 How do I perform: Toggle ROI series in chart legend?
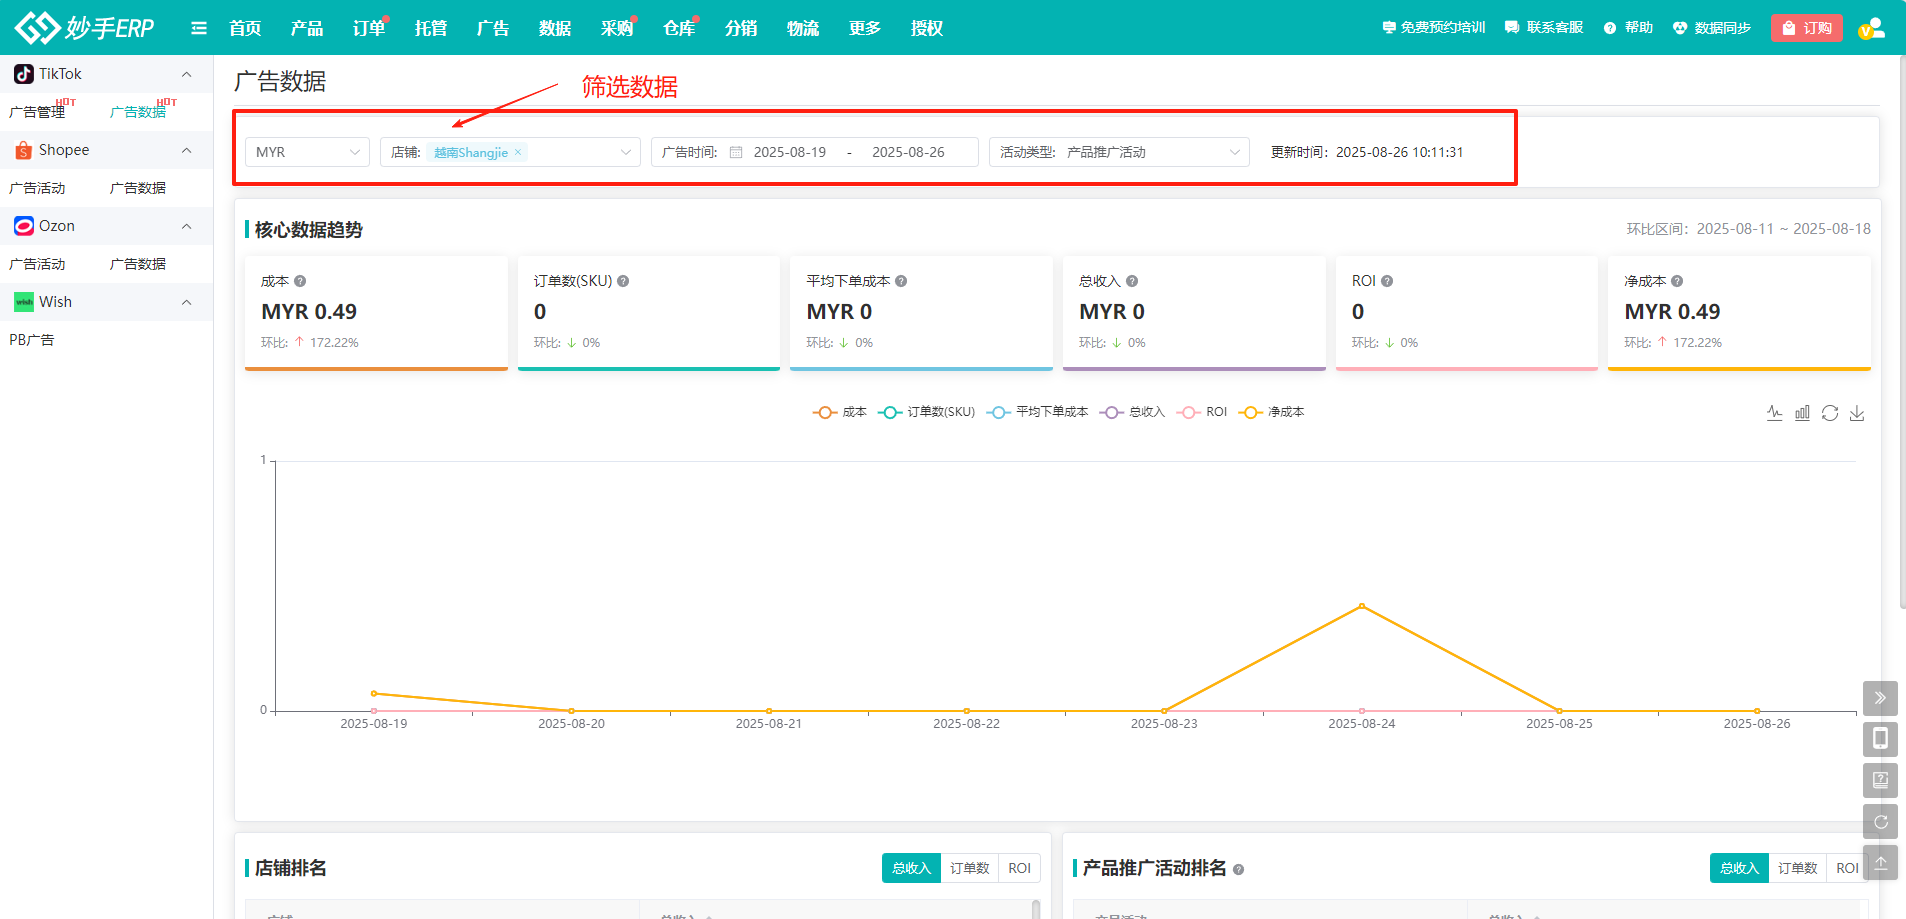[x=1202, y=412]
